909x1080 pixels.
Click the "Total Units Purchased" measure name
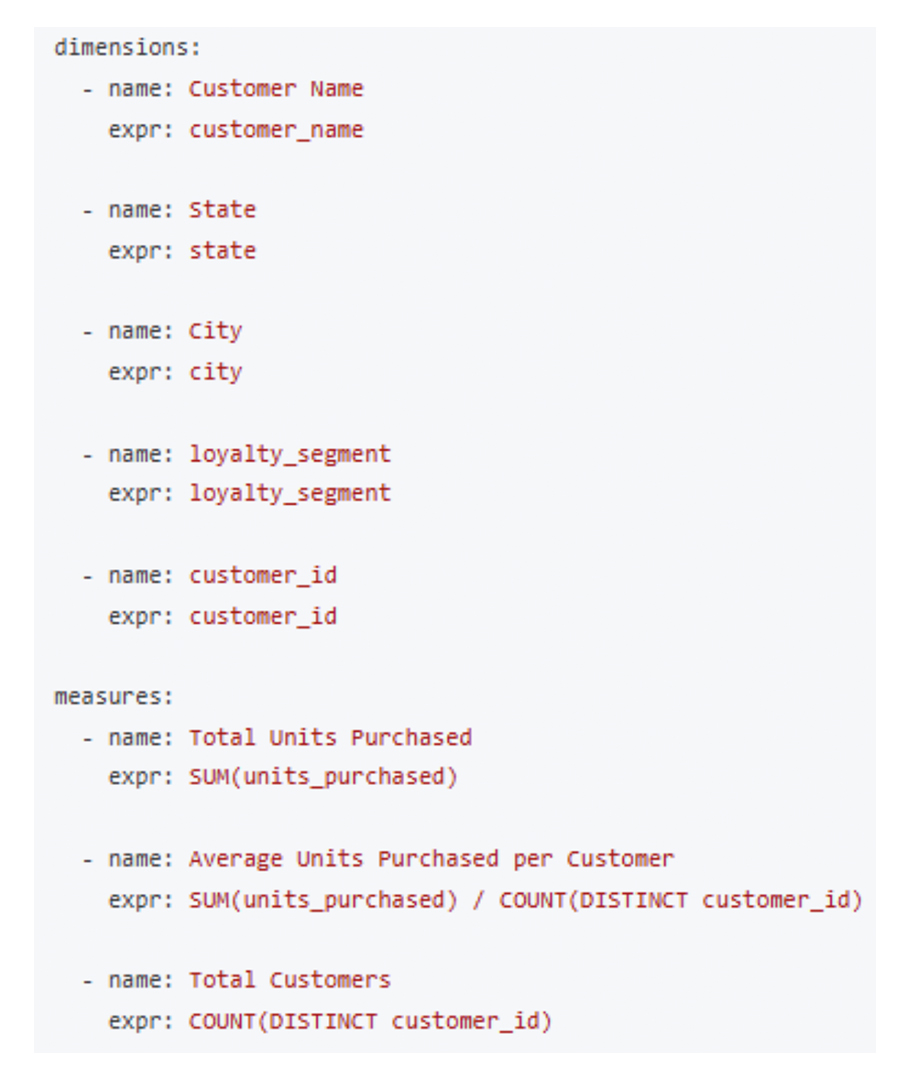[330, 738]
